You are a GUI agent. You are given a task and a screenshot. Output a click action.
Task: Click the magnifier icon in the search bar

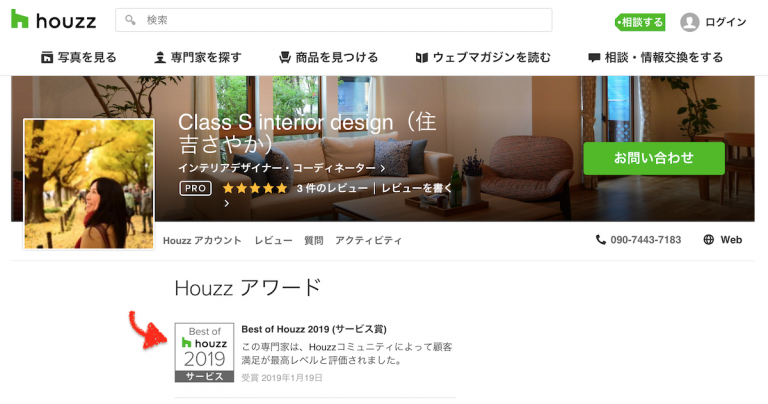(x=130, y=20)
